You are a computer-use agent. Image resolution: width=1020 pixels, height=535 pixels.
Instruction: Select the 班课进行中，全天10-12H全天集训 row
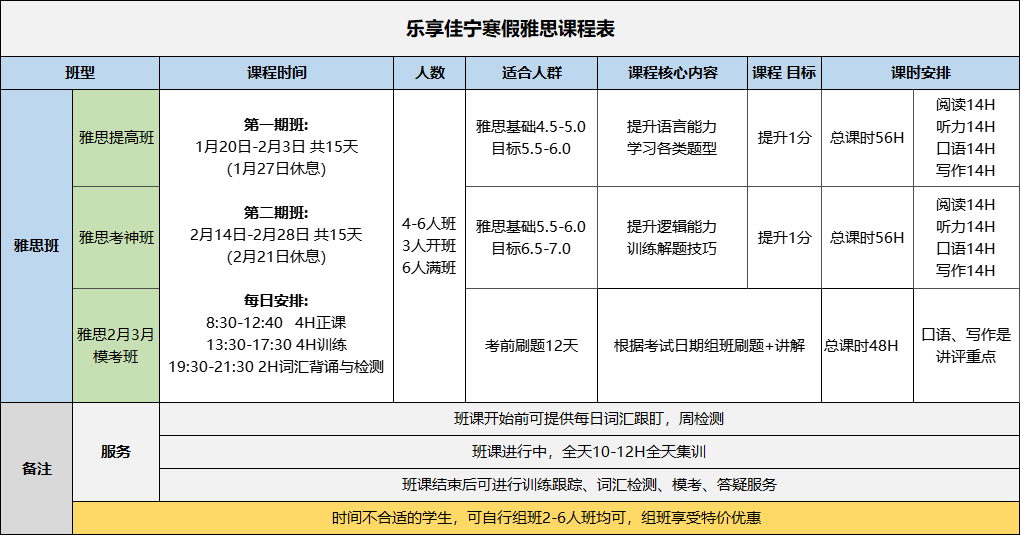(589, 452)
